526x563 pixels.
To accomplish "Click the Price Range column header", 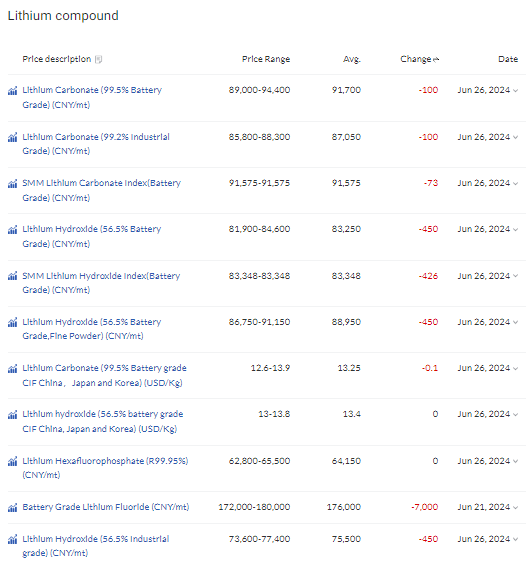I will tap(266, 59).
